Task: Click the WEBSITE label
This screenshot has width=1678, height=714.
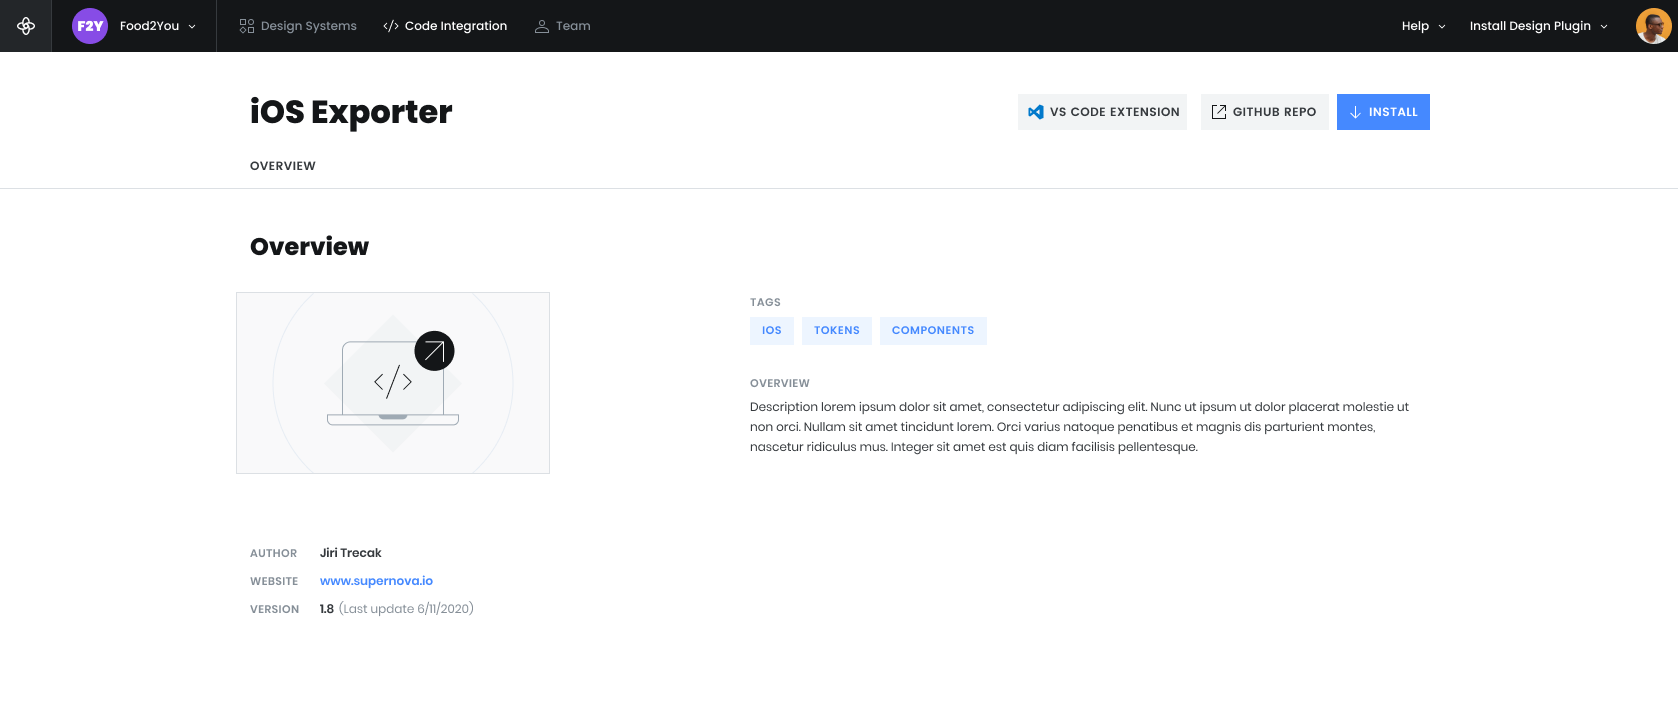Action: 274,581
